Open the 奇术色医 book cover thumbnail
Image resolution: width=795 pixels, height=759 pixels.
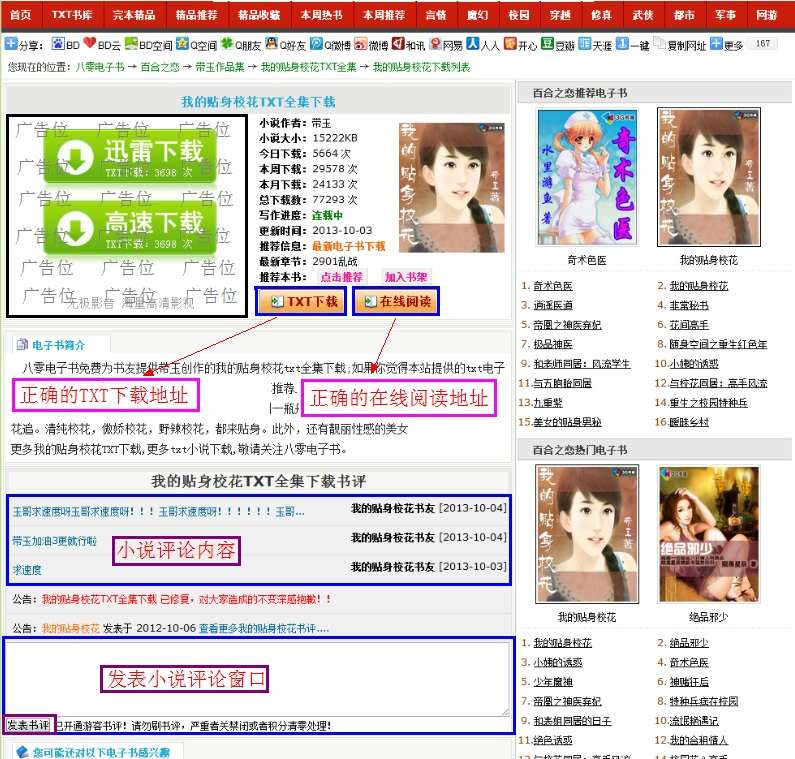coord(587,177)
